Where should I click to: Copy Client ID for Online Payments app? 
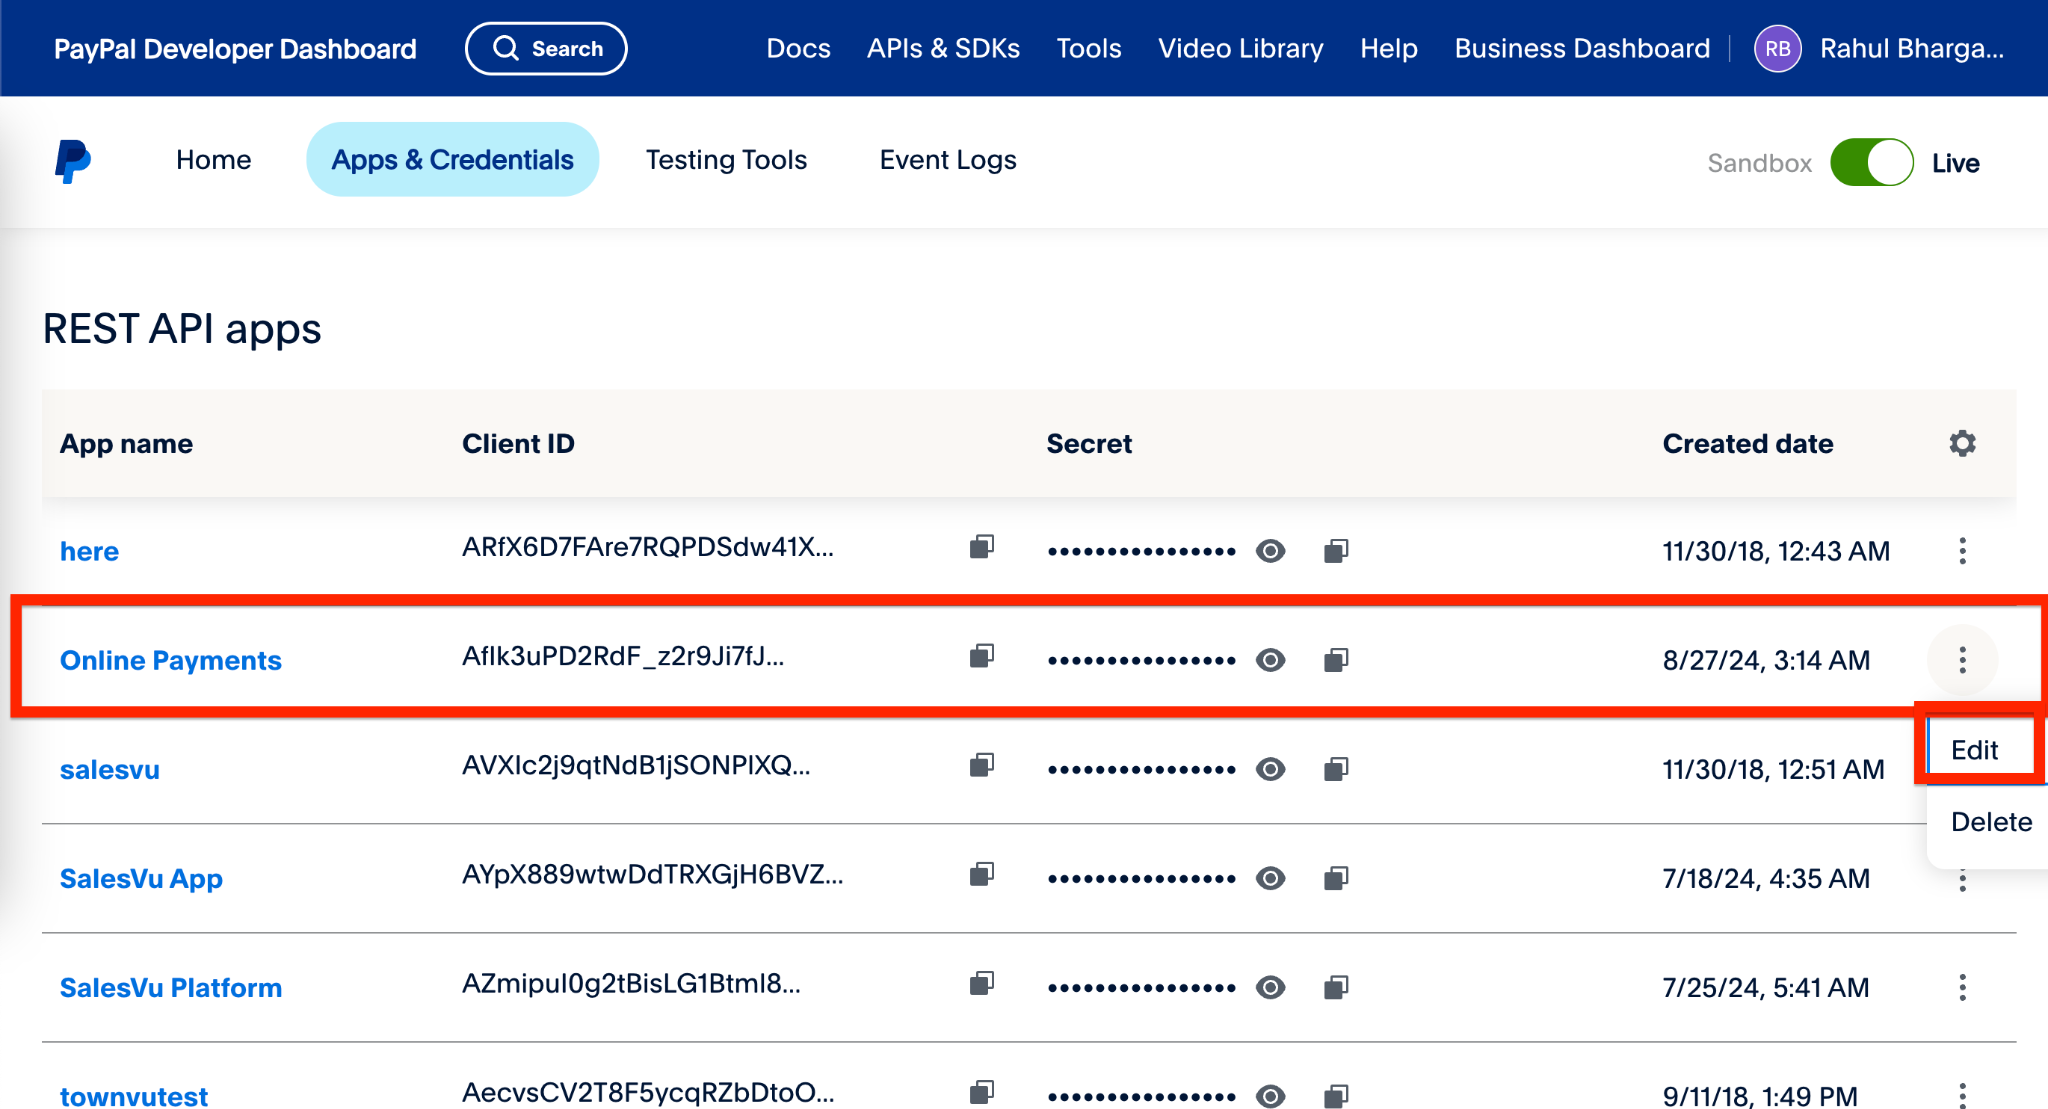tap(981, 656)
